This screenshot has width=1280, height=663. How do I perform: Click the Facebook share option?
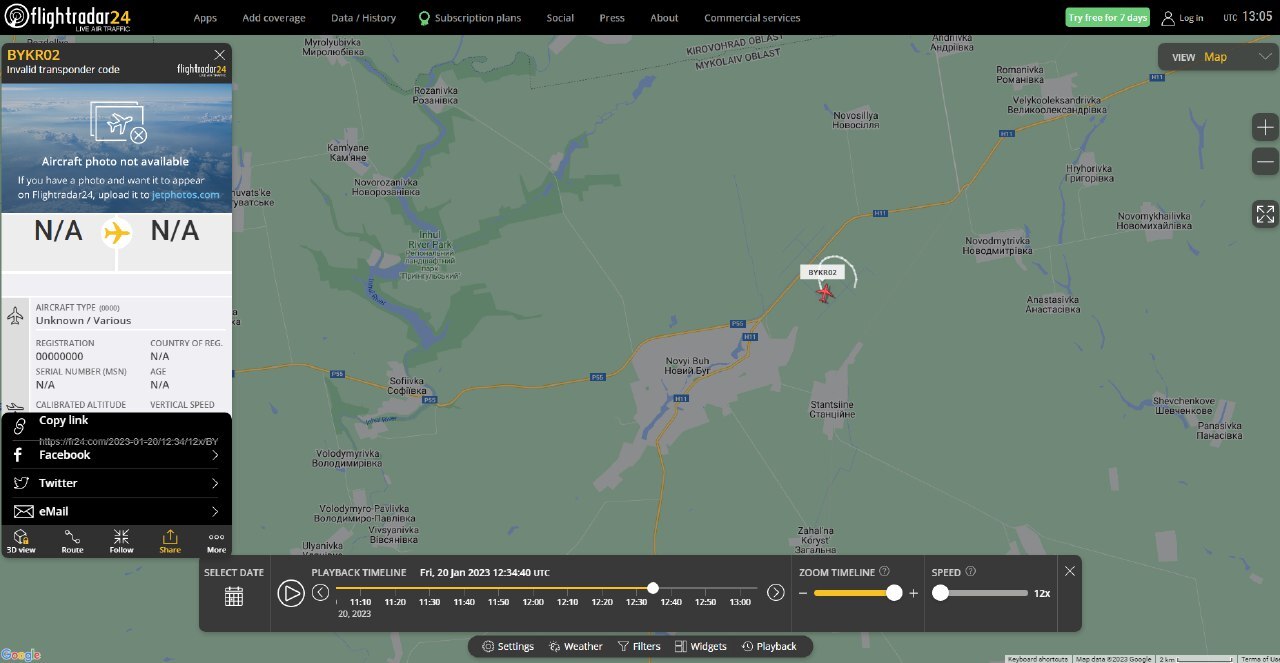115,455
